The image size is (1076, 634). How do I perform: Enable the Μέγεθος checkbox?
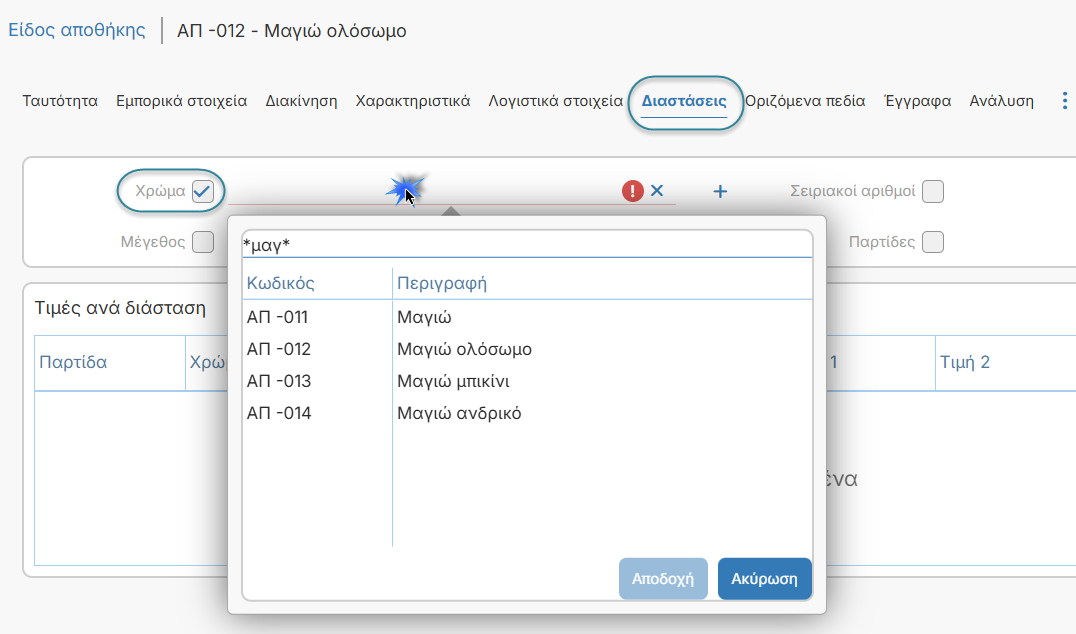click(202, 242)
